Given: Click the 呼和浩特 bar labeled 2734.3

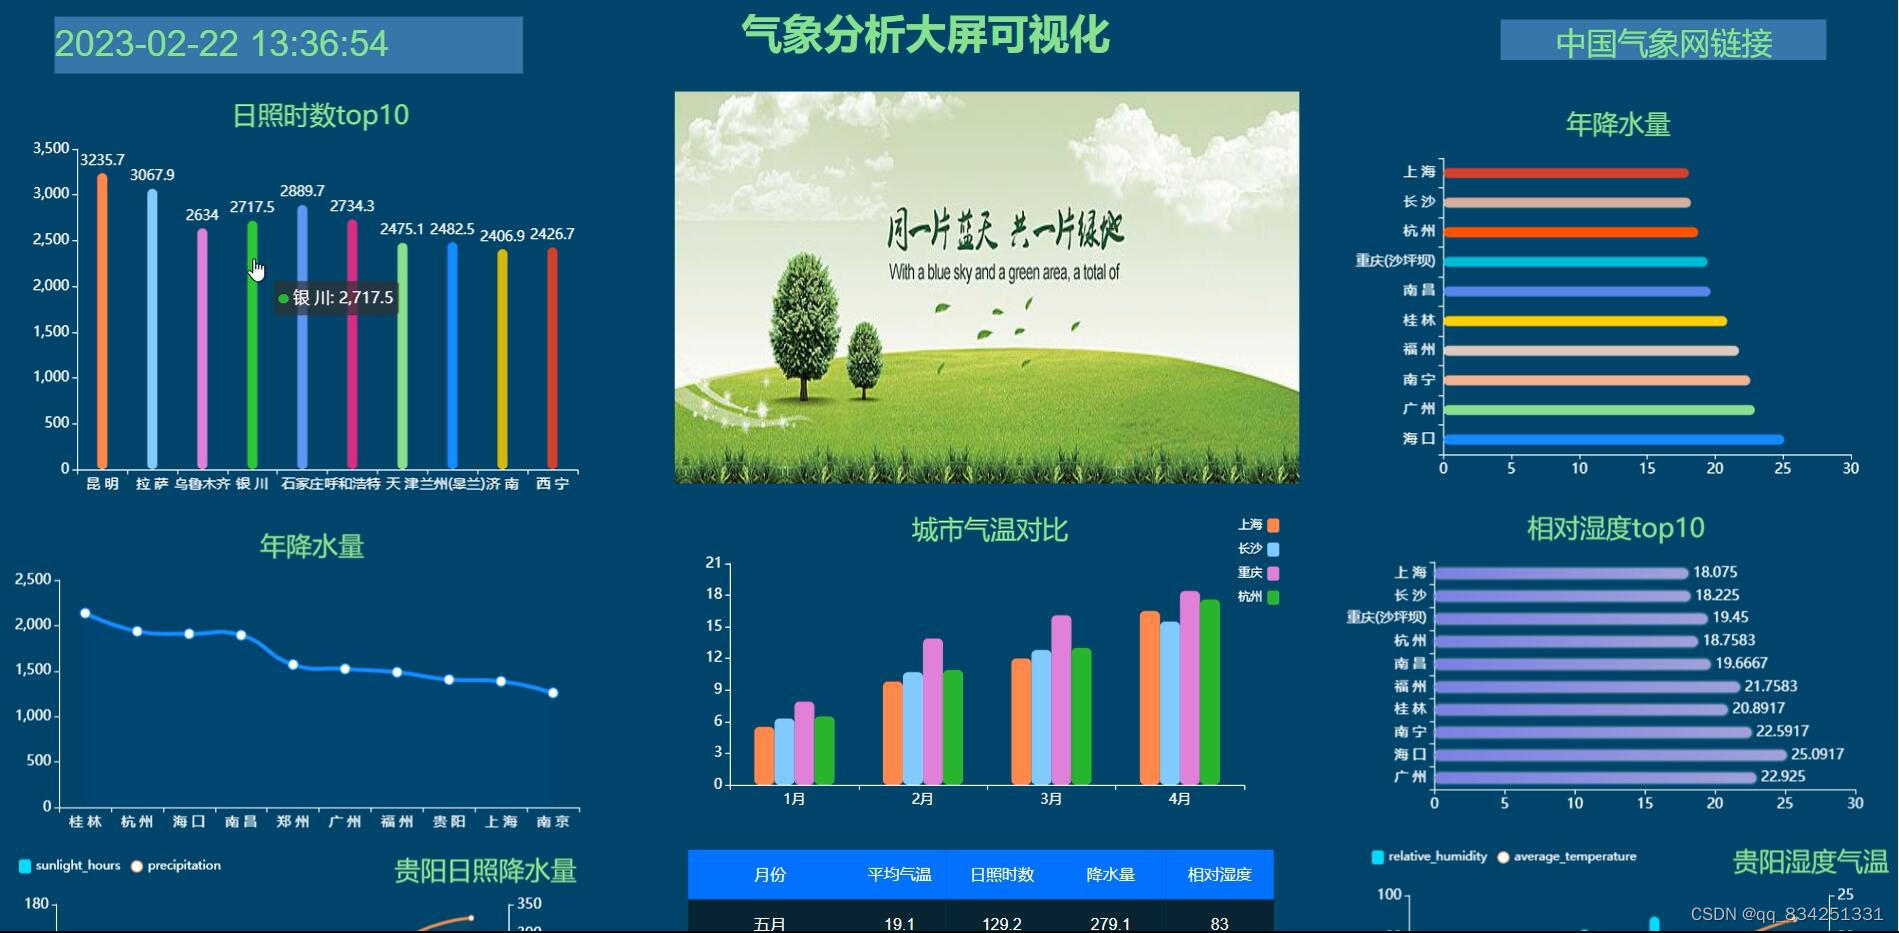Looking at the screenshot, I should tap(352, 344).
